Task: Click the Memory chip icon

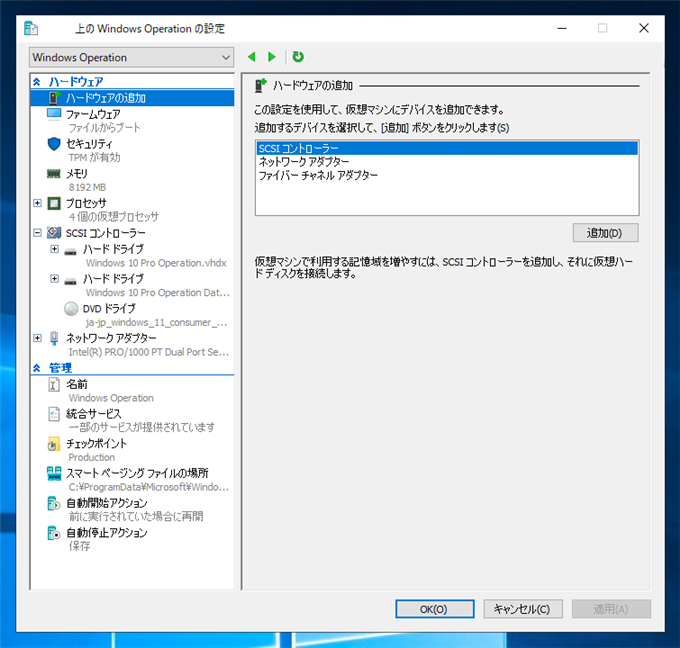Action: click(54, 173)
